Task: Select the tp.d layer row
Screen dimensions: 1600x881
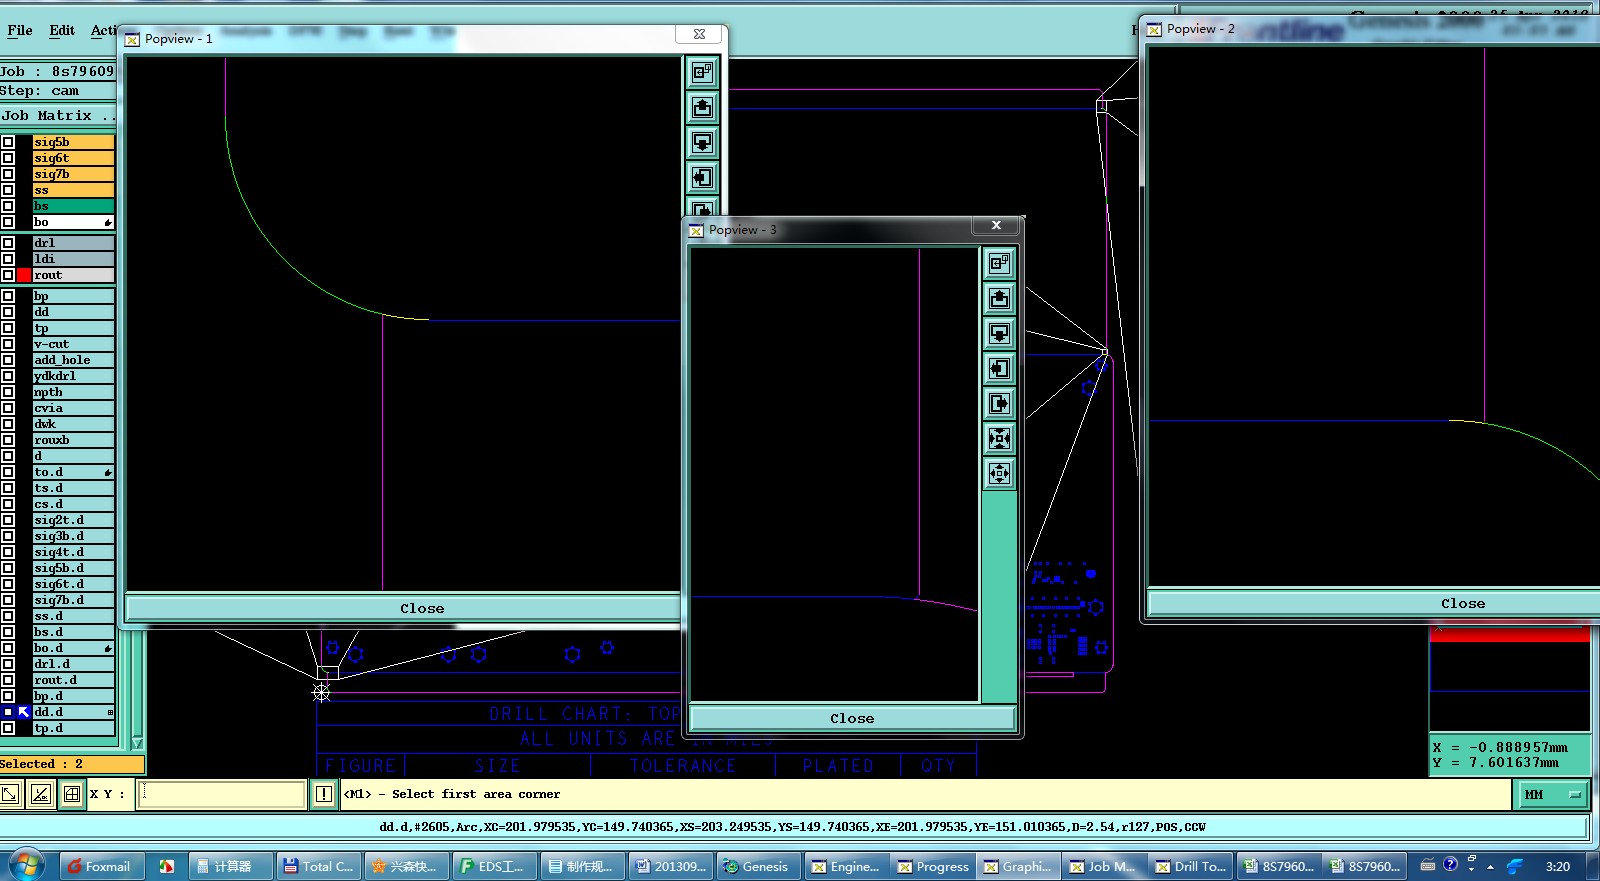Action: (74, 728)
